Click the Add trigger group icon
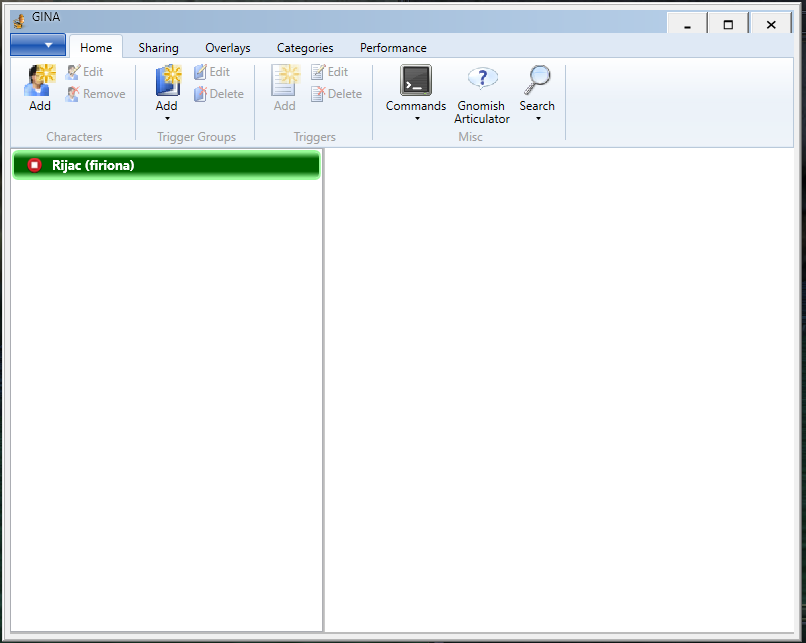Viewport: 806px width, 643px height. click(x=168, y=81)
